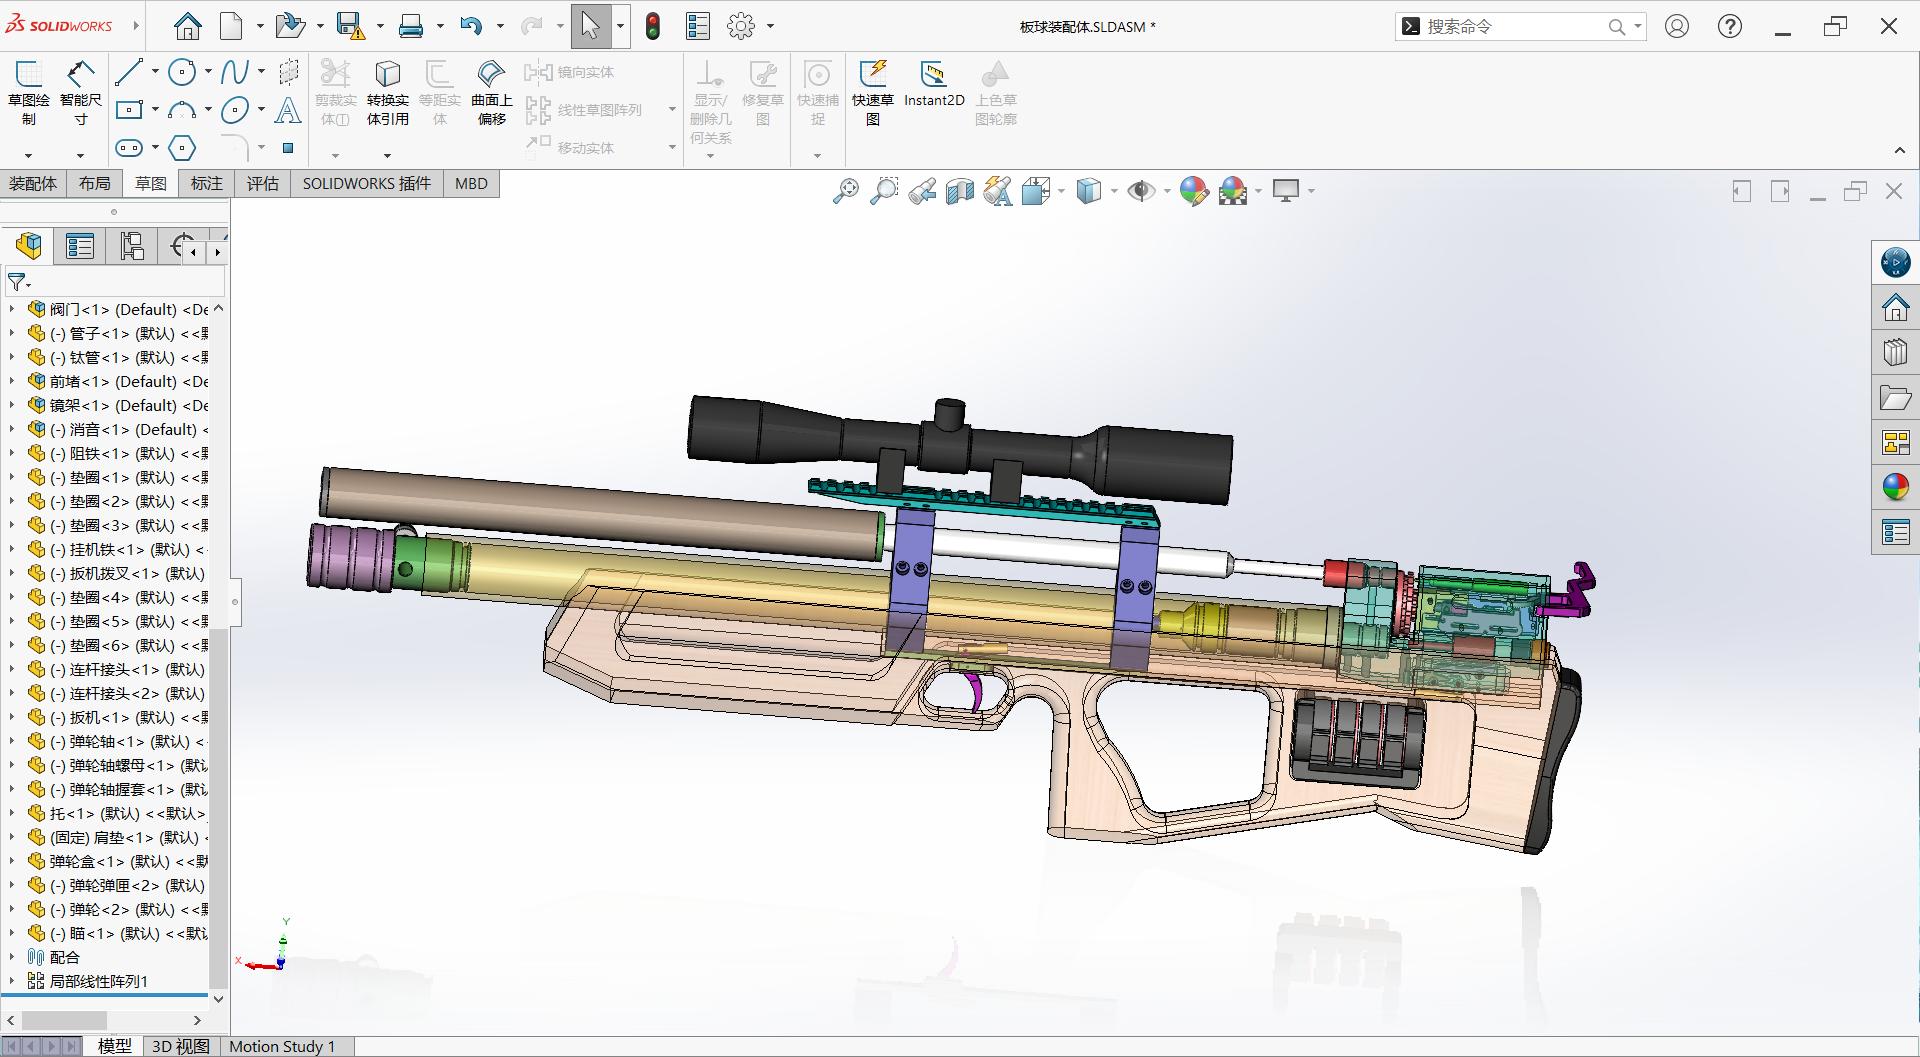Open the ConfigurationManager tab

(132, 246)
